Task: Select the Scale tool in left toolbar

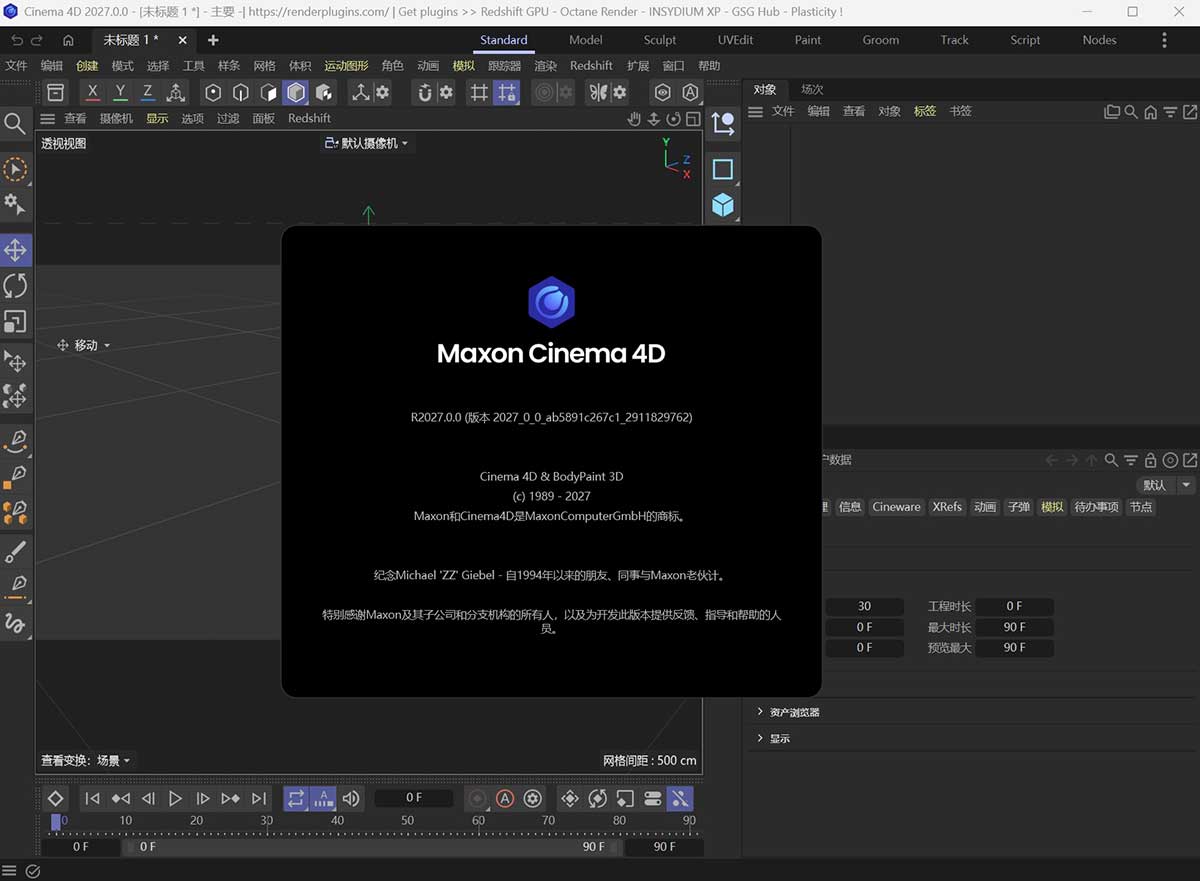Action: point(15,322)
